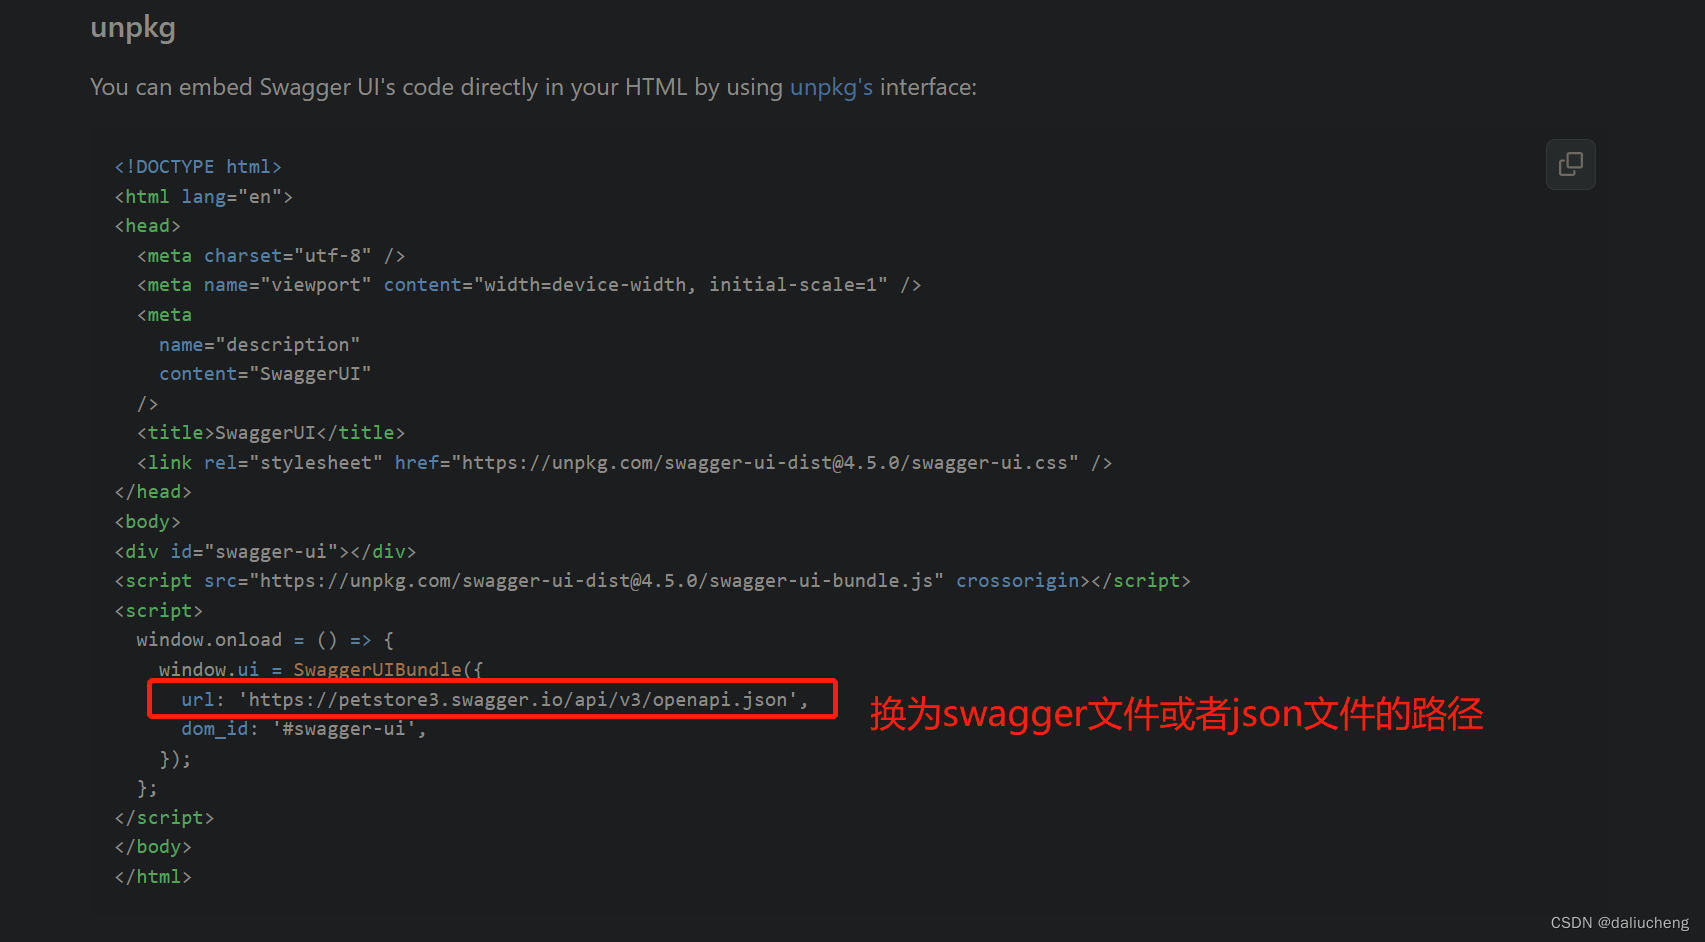Image resolution: width=1705 pixels, height=942 pixels.
Task: Click the closing </head> tag
Action: [x=153, y=492]
